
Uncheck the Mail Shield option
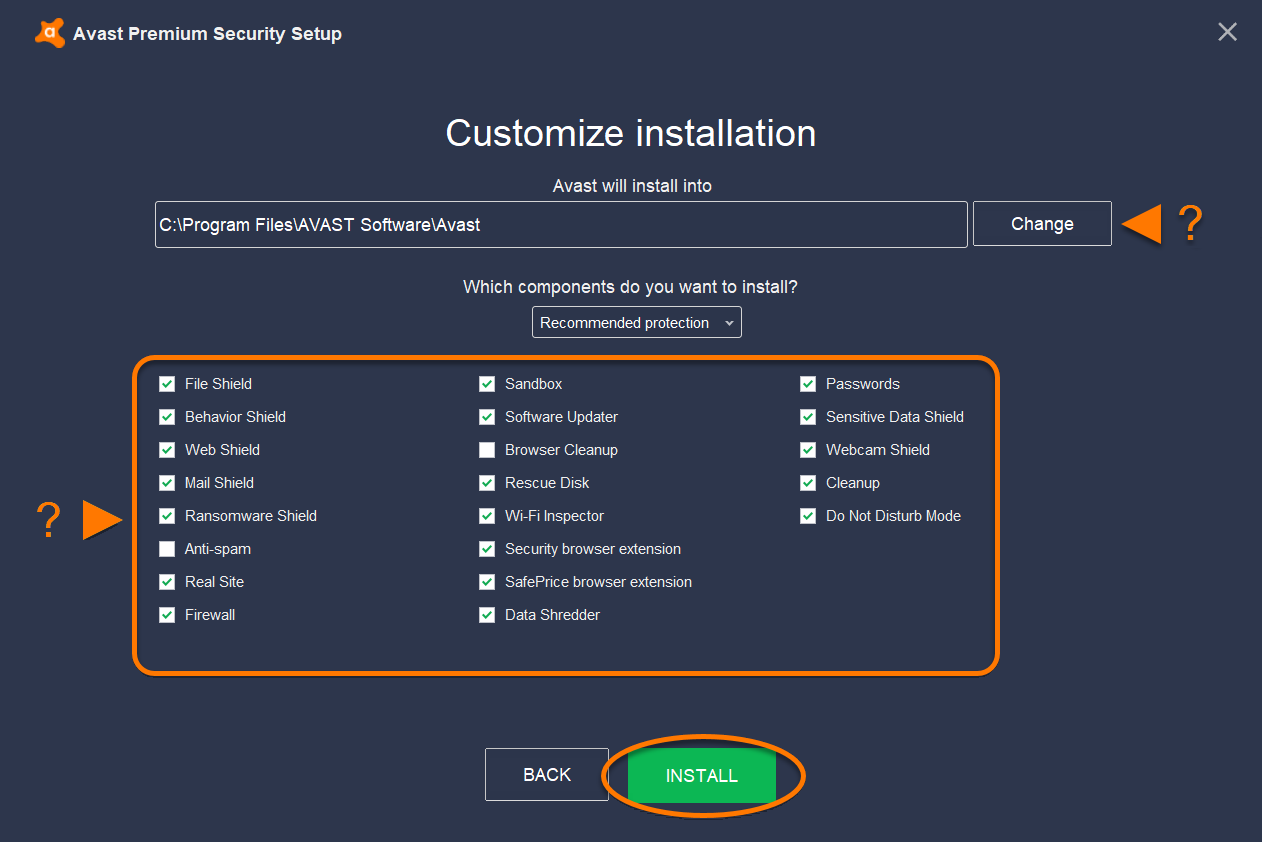pyautogui.click(x=167, y=483)
